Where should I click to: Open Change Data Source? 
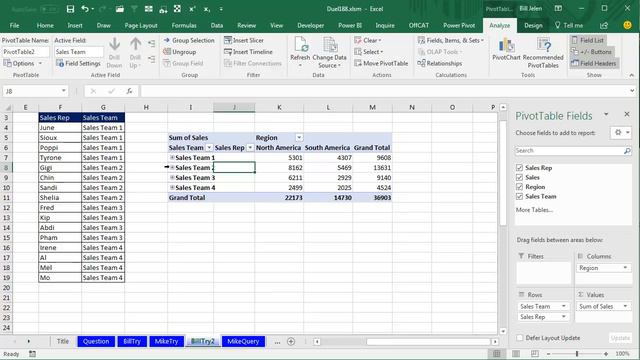tap(329, 53)
